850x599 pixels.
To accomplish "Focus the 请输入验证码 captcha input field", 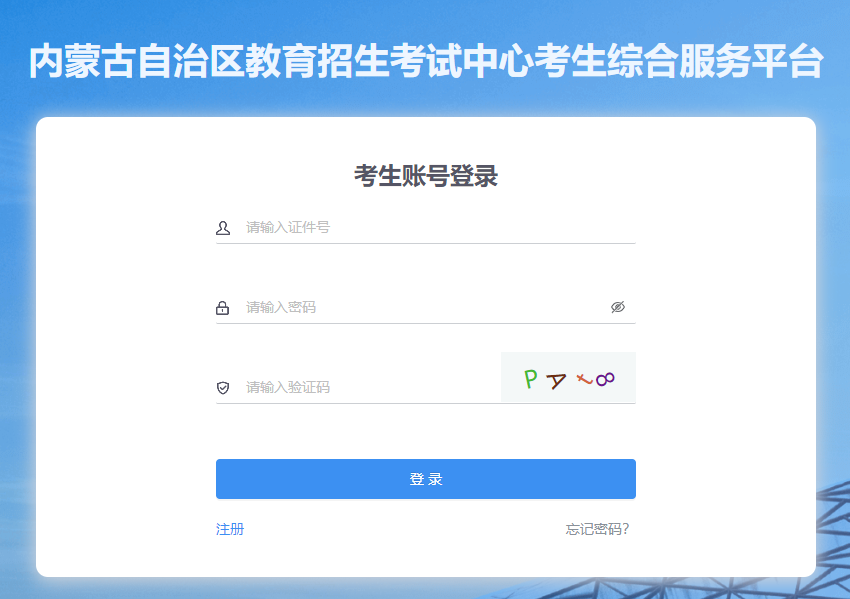I will [x=365, y=387].
